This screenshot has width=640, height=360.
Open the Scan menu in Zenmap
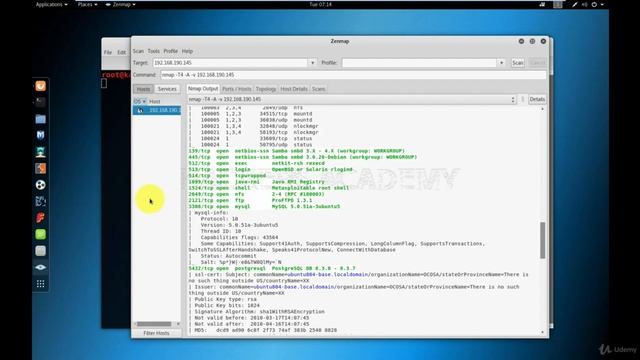(138, 51)
